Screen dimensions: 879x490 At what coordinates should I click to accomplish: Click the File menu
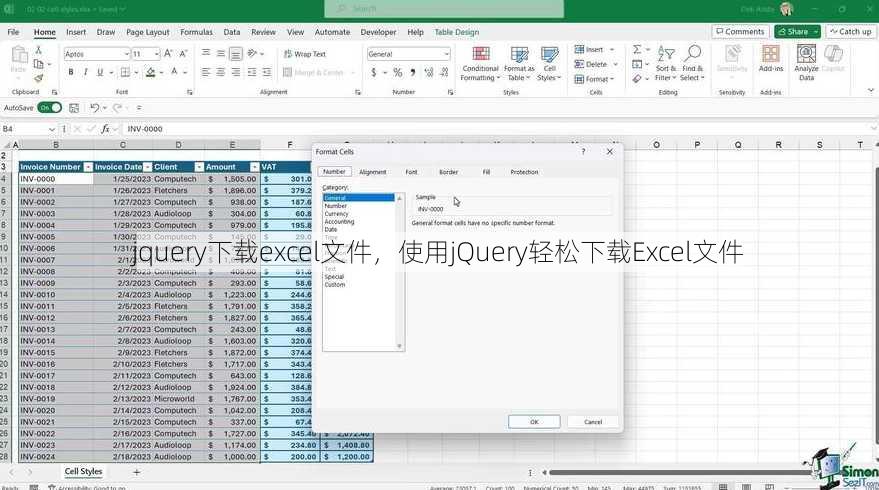click(13, 32)
